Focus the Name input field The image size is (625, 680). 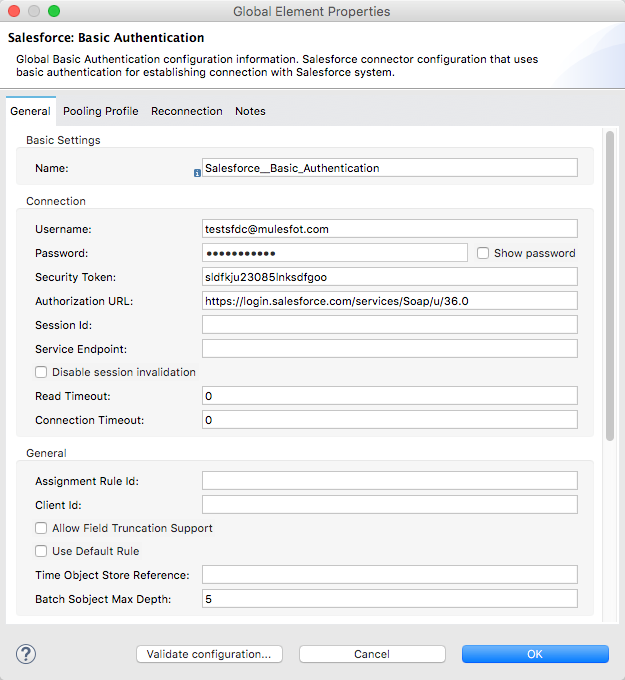click(389, 168)
